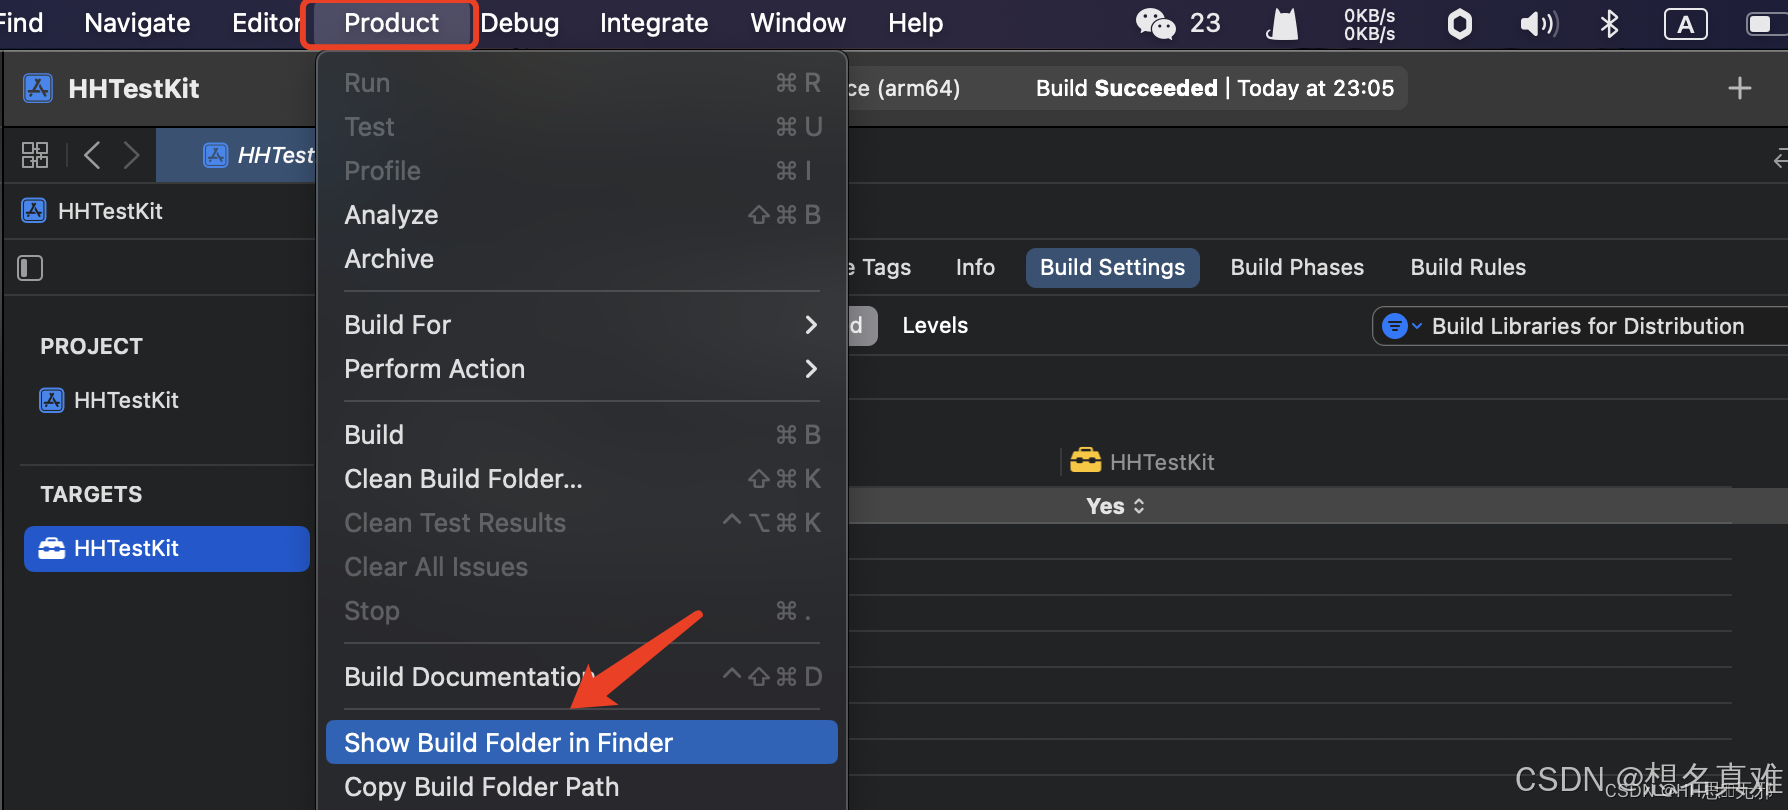Click the Bluetooth icon in the menu bar
The width and height of the screenshot is (1788, 810).
tap(1608, 23)
